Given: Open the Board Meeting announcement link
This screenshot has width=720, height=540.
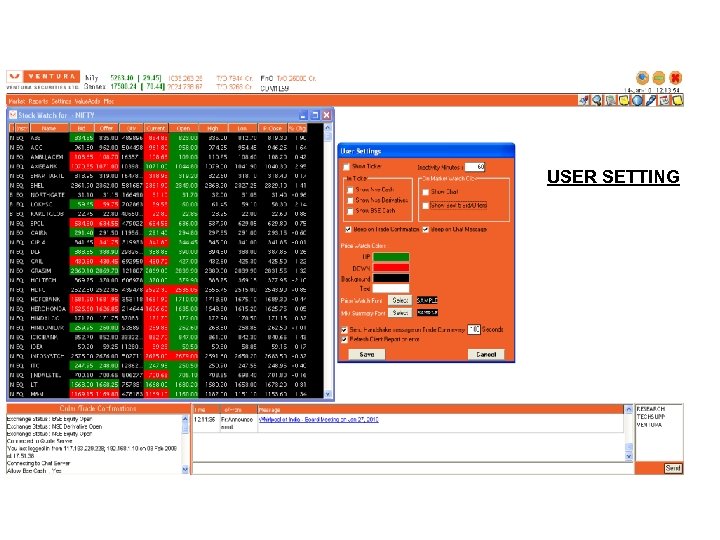Looking at the screenshot, I should point(319,419).
